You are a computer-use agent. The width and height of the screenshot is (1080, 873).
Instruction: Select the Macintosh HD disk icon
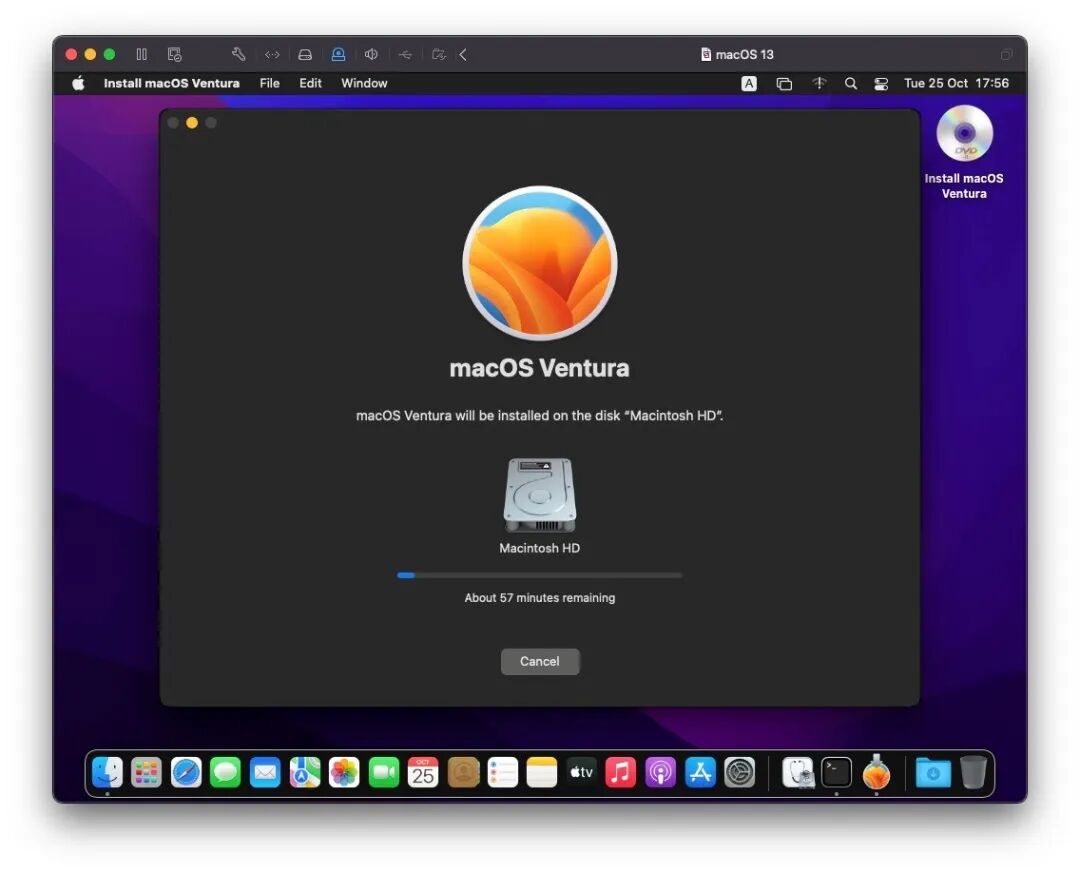click(x=539, y=495)
